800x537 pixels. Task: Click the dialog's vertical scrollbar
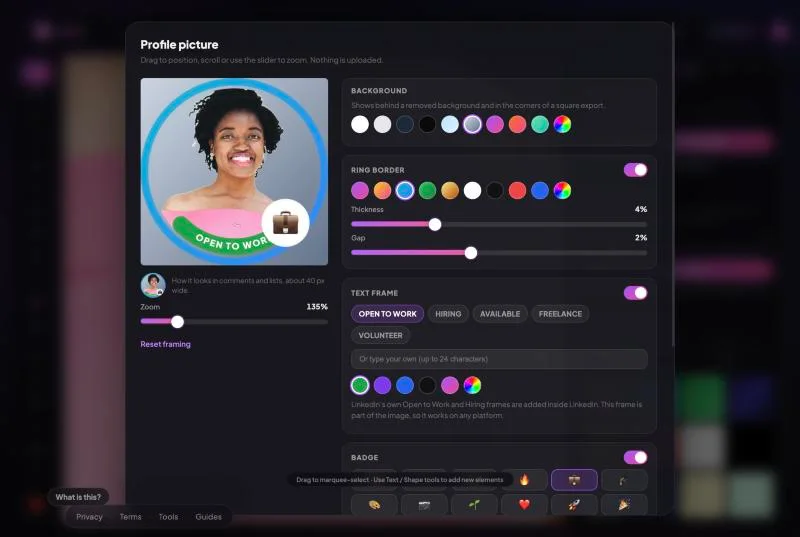[x=673, y=184]
